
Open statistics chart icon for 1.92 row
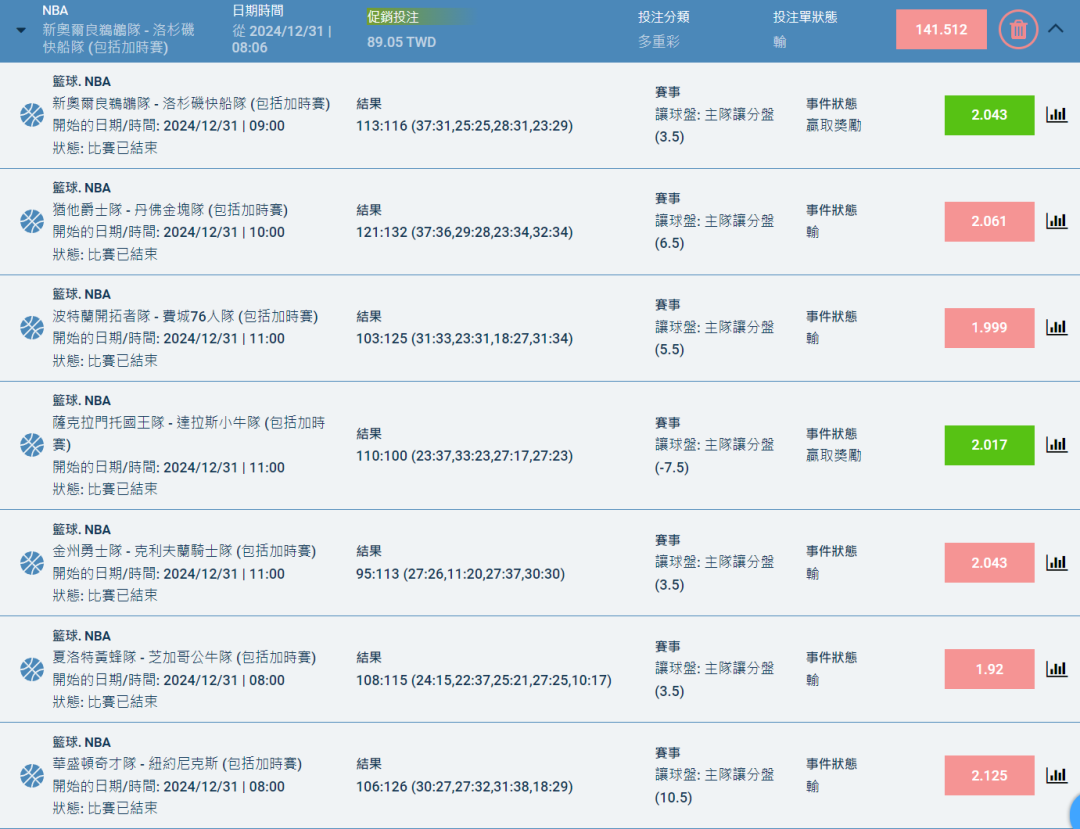1057,669
